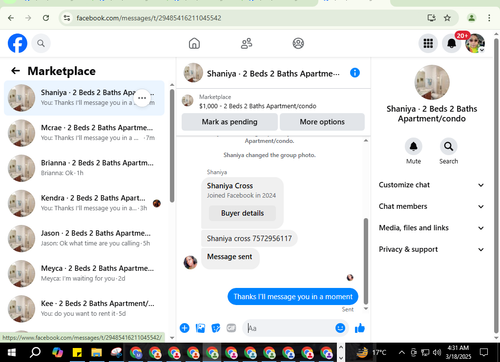Expand Media, files and links section
Image resolution: width=500 pixels, height=362 pixels.
click(x=431, y=228)
